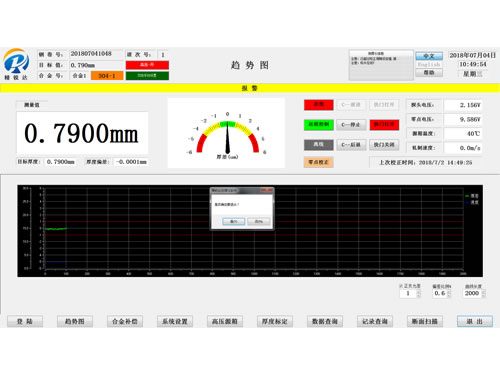Viewport: 500px width, 375px height.
Task: Open the 数据查询 data query page
Action: [325, 321]
